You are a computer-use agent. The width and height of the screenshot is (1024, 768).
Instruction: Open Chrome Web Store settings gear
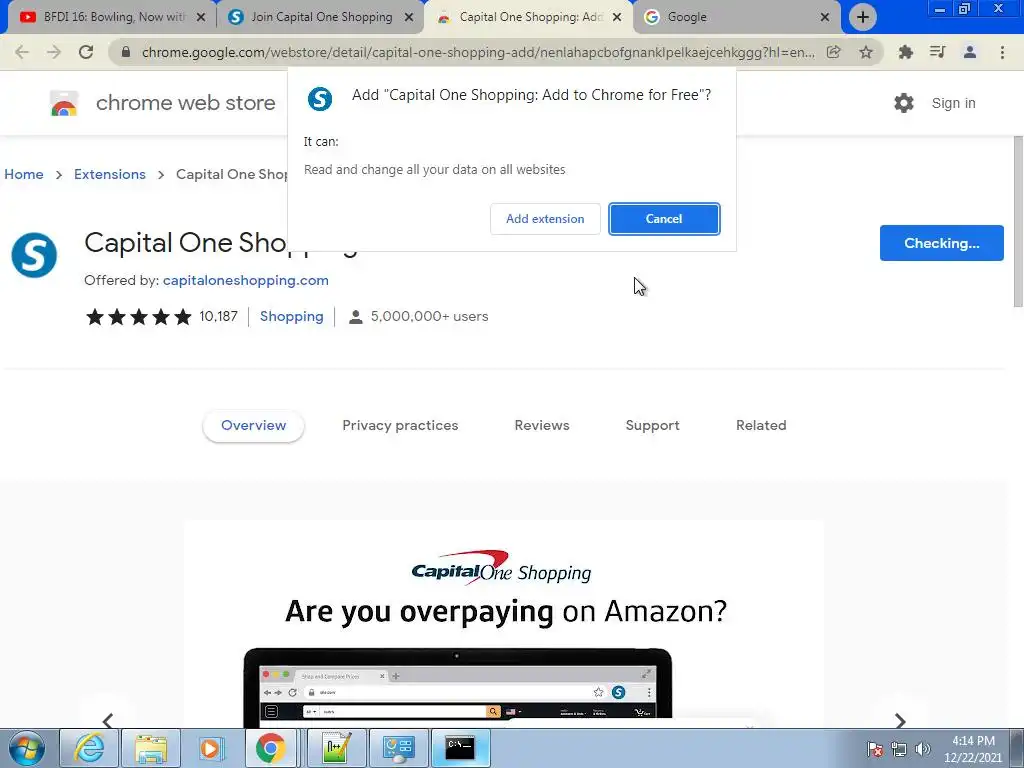tap(904, 103)
